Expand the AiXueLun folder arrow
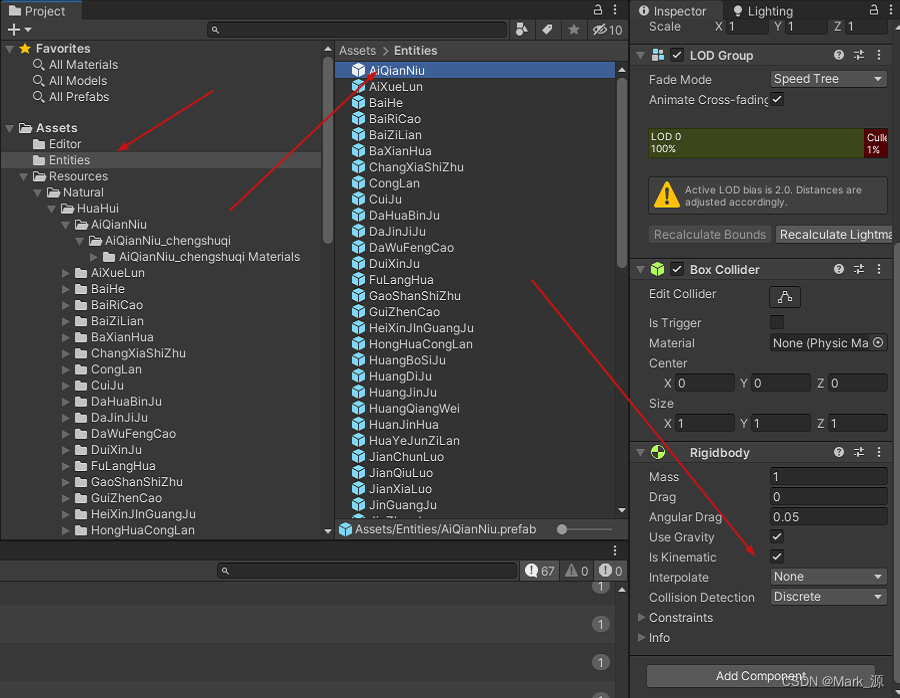This screenshot has width=900, height=698. [66, 273]
